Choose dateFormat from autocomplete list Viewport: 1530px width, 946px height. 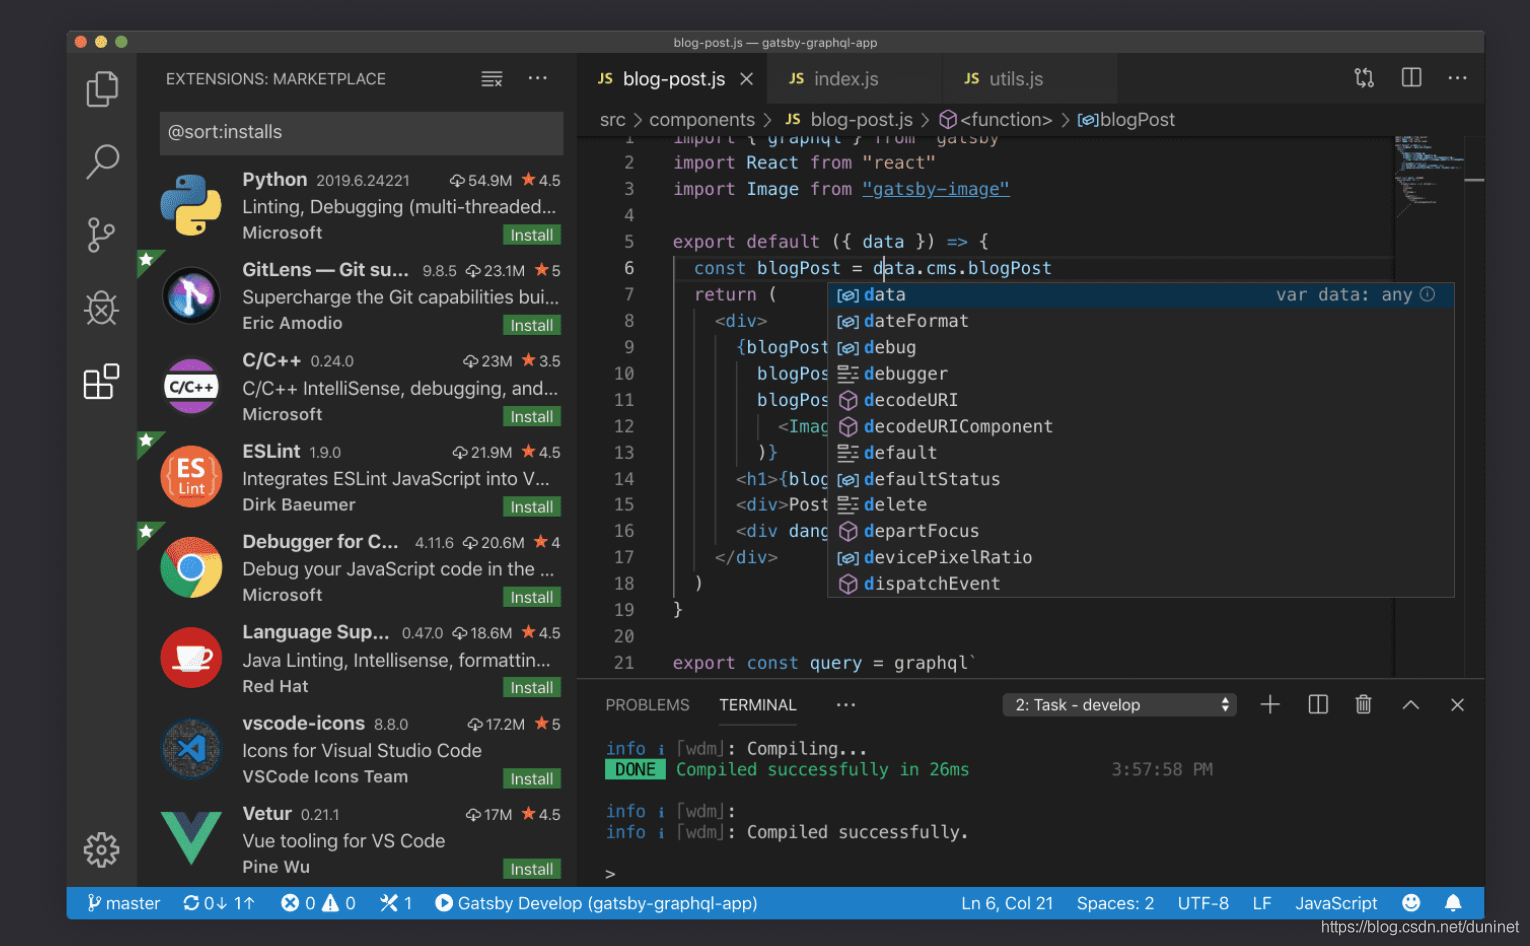click(1141, 321)
